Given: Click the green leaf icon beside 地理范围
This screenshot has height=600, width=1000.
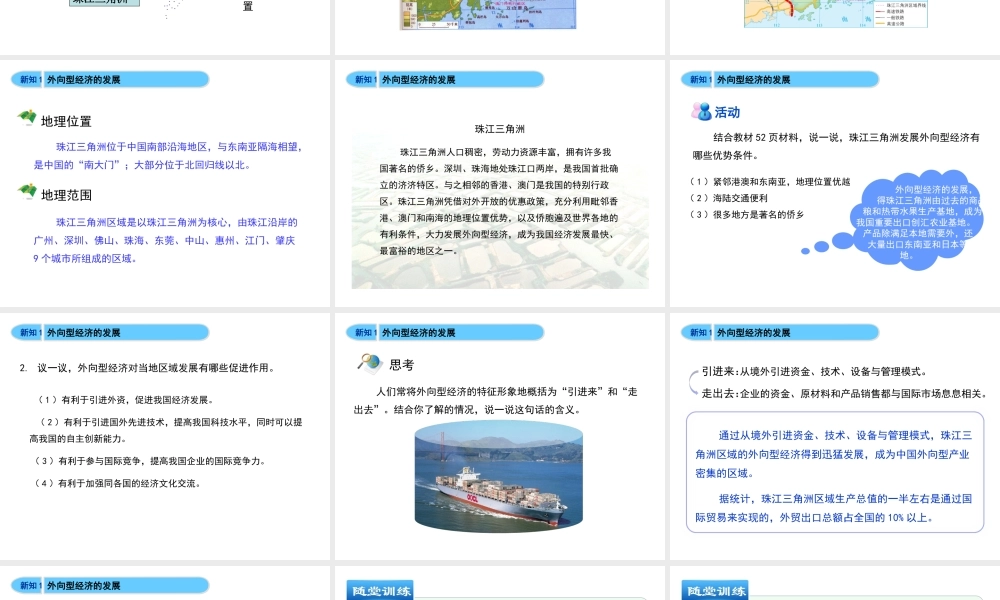Looking at the screenshot, I should click(27, 191).
